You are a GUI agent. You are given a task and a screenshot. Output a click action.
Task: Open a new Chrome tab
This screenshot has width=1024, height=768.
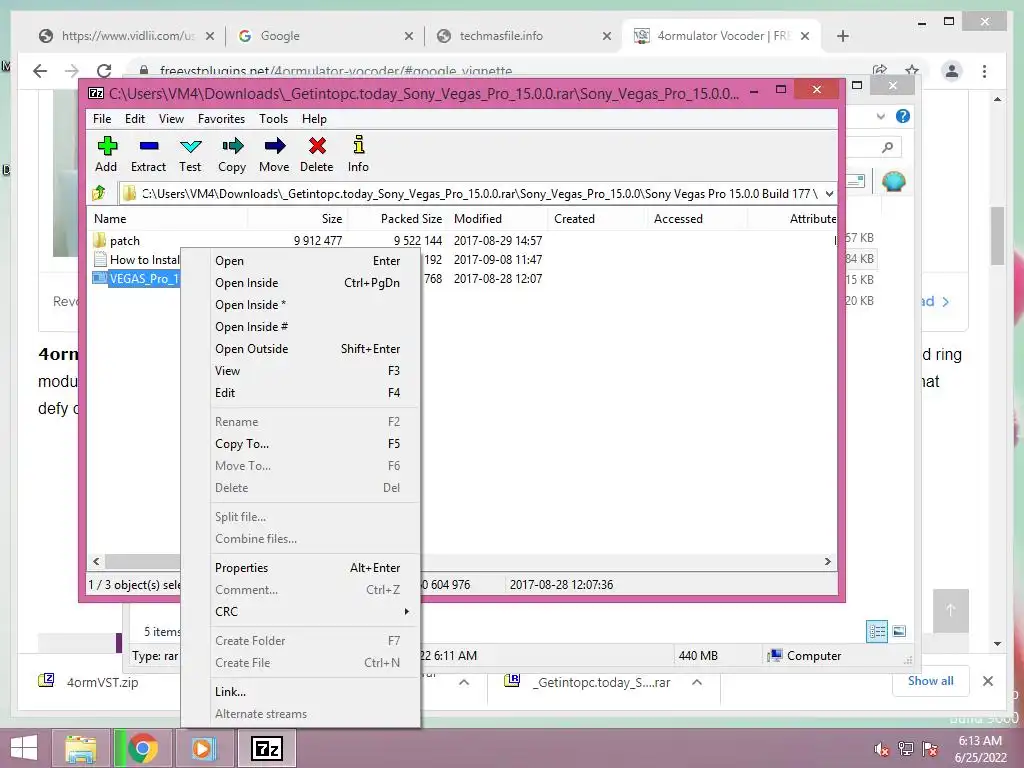click(x=842, y=36)
